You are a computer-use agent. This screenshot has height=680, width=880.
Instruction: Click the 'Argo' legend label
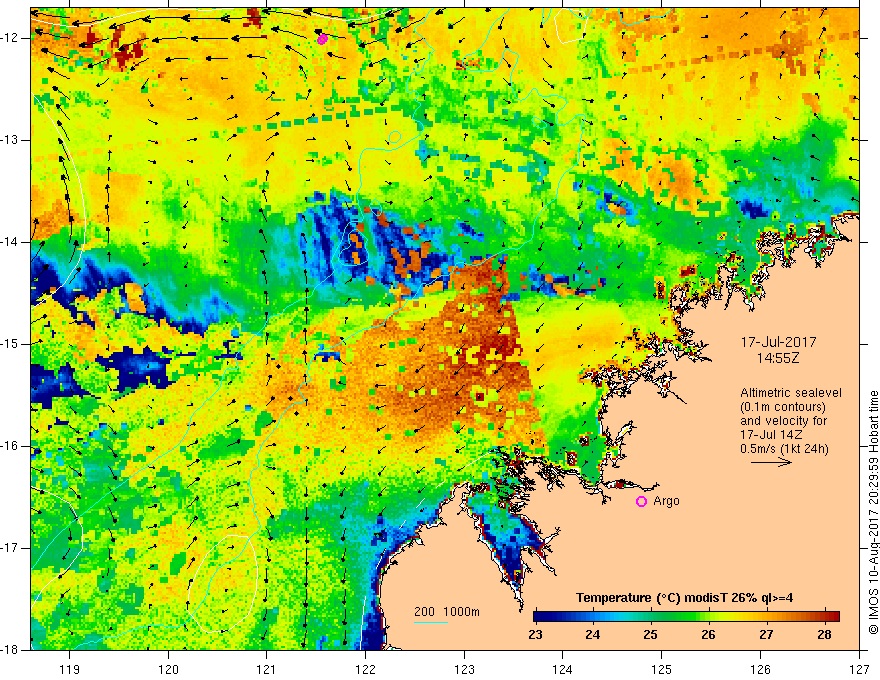click(x=666, y=501)
